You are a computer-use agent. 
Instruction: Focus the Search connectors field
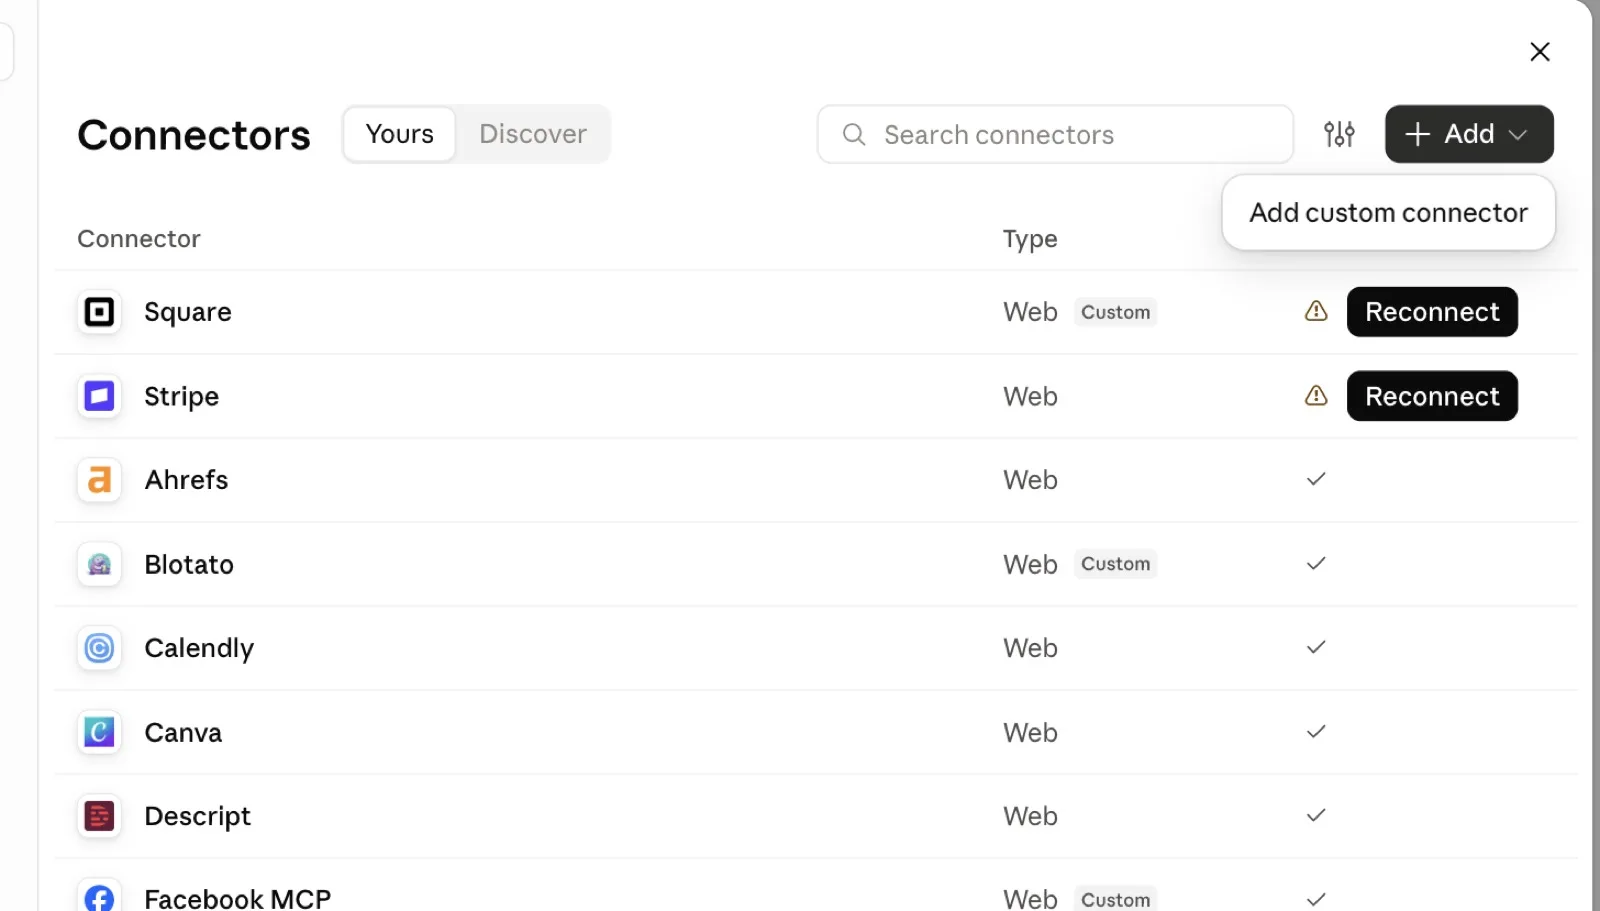[x=1055, y=134]
